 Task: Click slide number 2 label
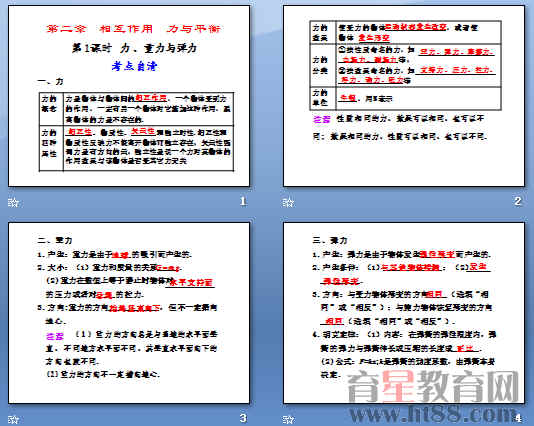pyautogui.click(x=518, y=202)
